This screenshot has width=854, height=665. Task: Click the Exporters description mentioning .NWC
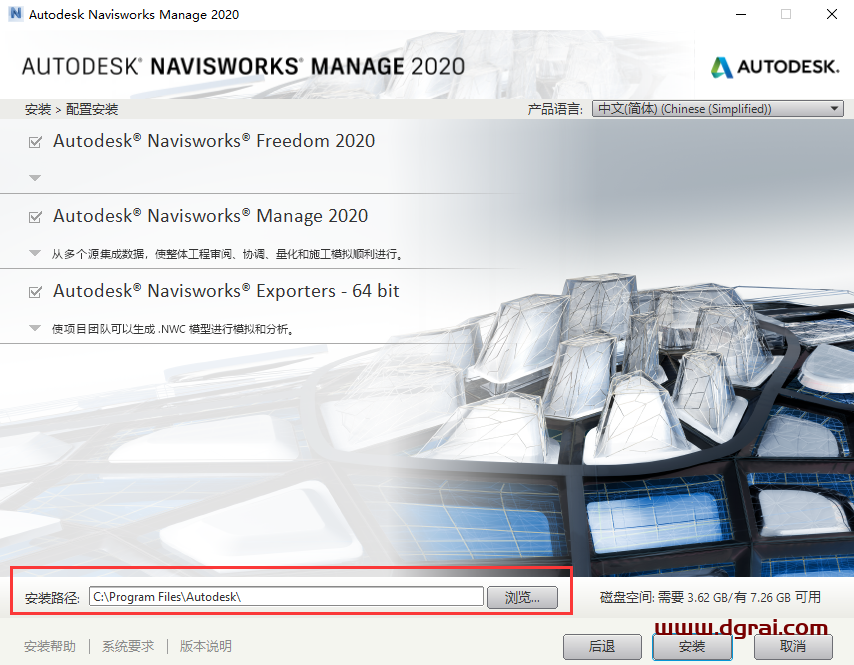173,329
